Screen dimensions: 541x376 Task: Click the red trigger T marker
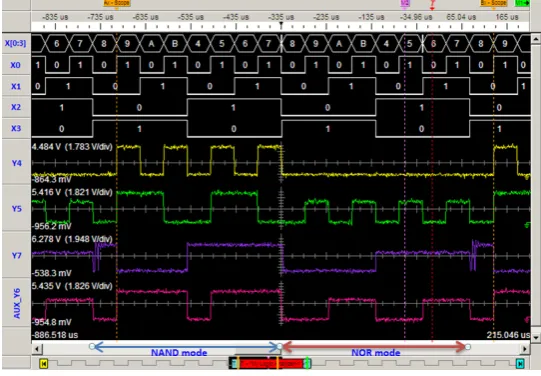coord(432,4)
